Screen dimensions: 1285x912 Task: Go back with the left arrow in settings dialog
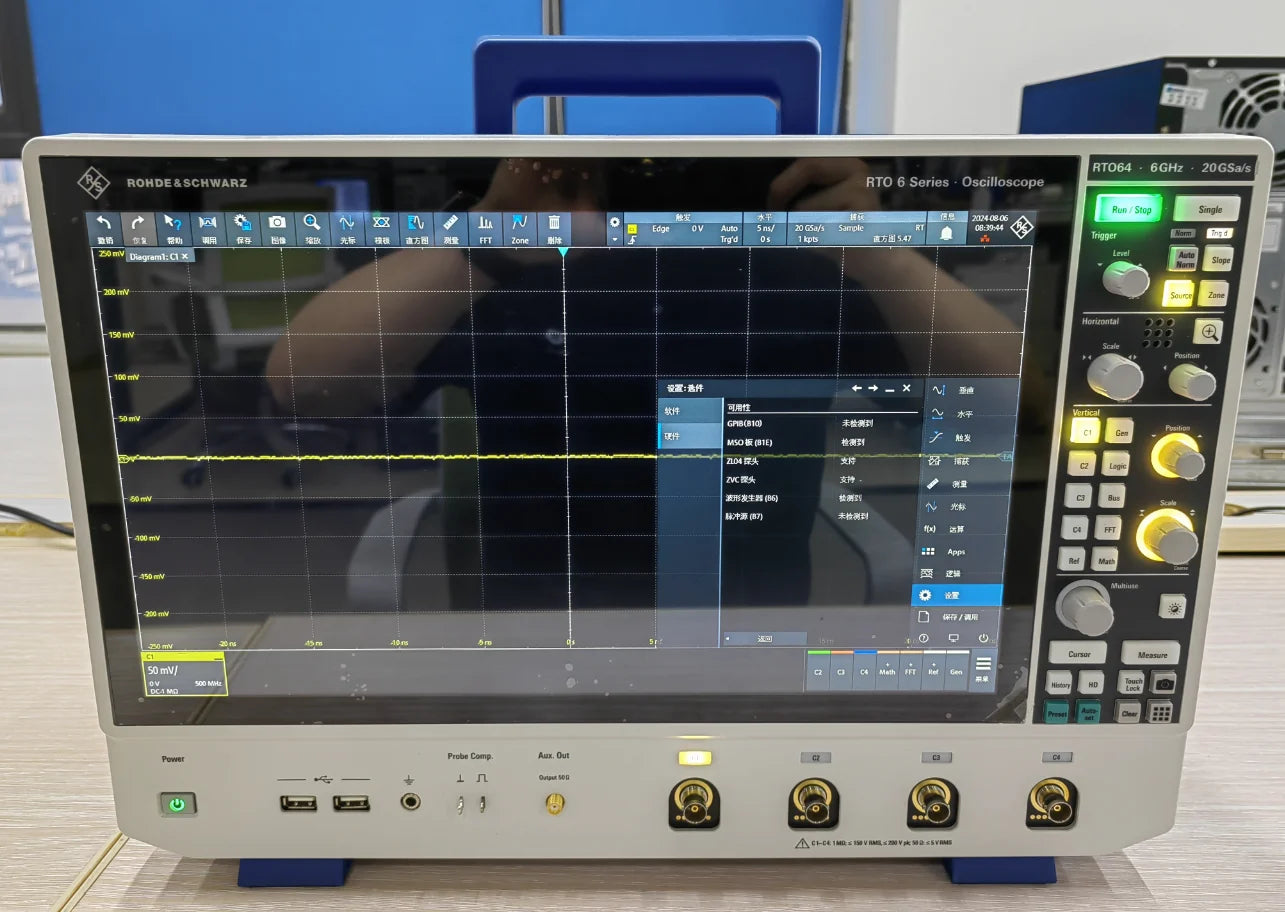(857, 388)
